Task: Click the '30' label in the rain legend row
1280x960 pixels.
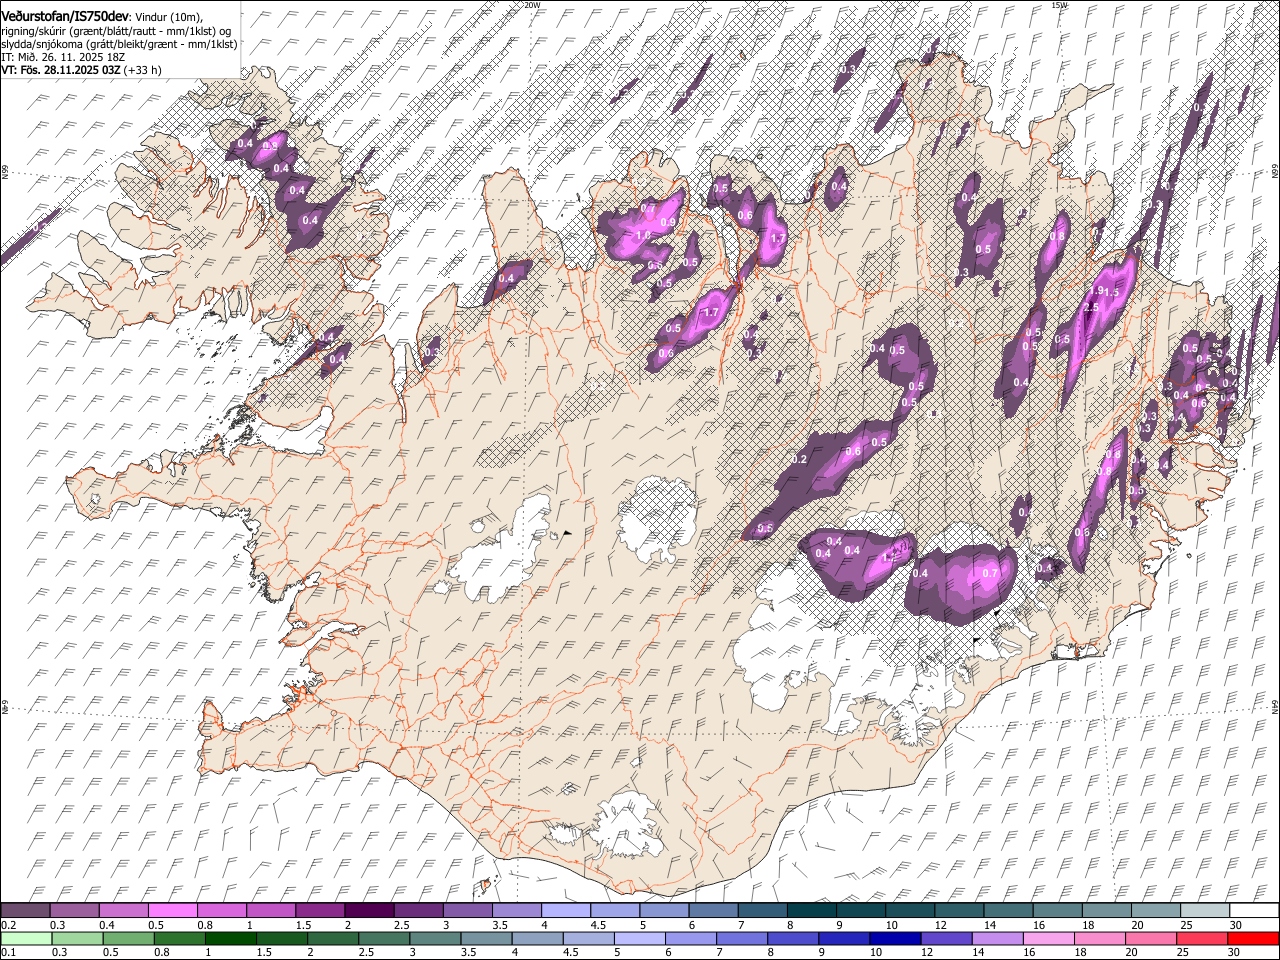Action: (x=1235, y=953)
